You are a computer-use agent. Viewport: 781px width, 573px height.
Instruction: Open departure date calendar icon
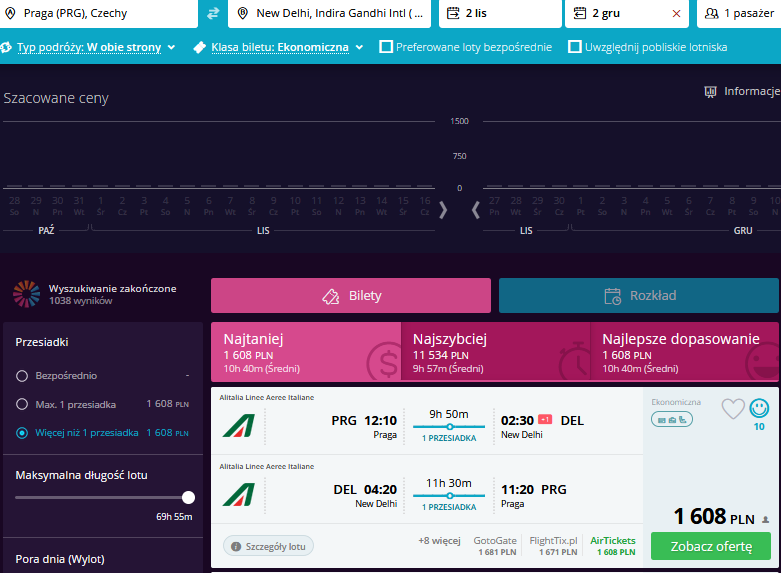click(x=453, y=13)
